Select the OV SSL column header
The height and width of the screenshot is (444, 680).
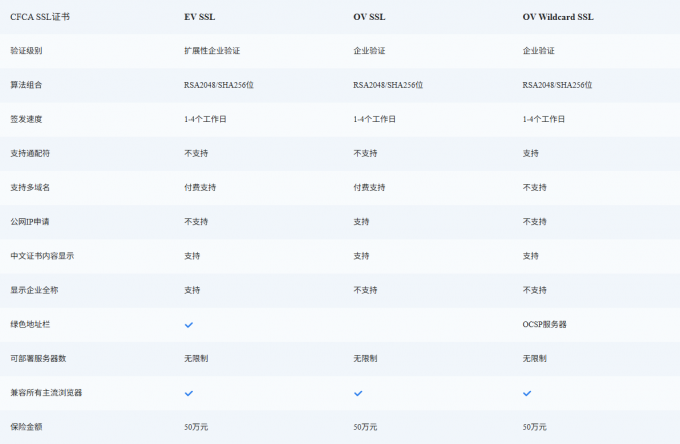pyautogui.click(x=369, y=17)
